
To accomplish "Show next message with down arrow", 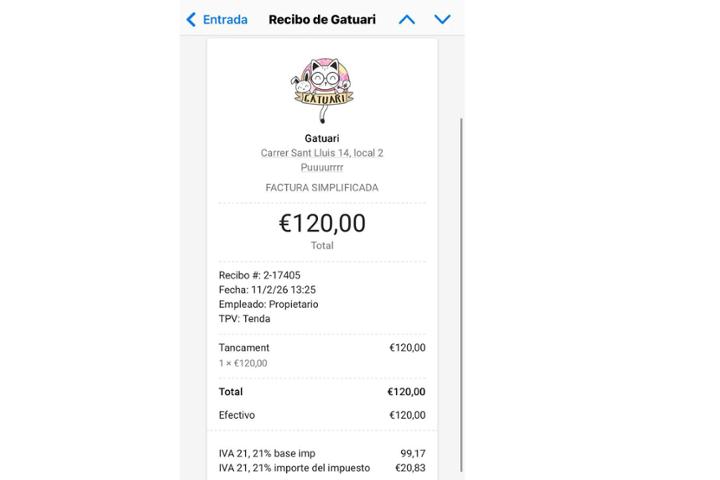I will coord(443,19).
